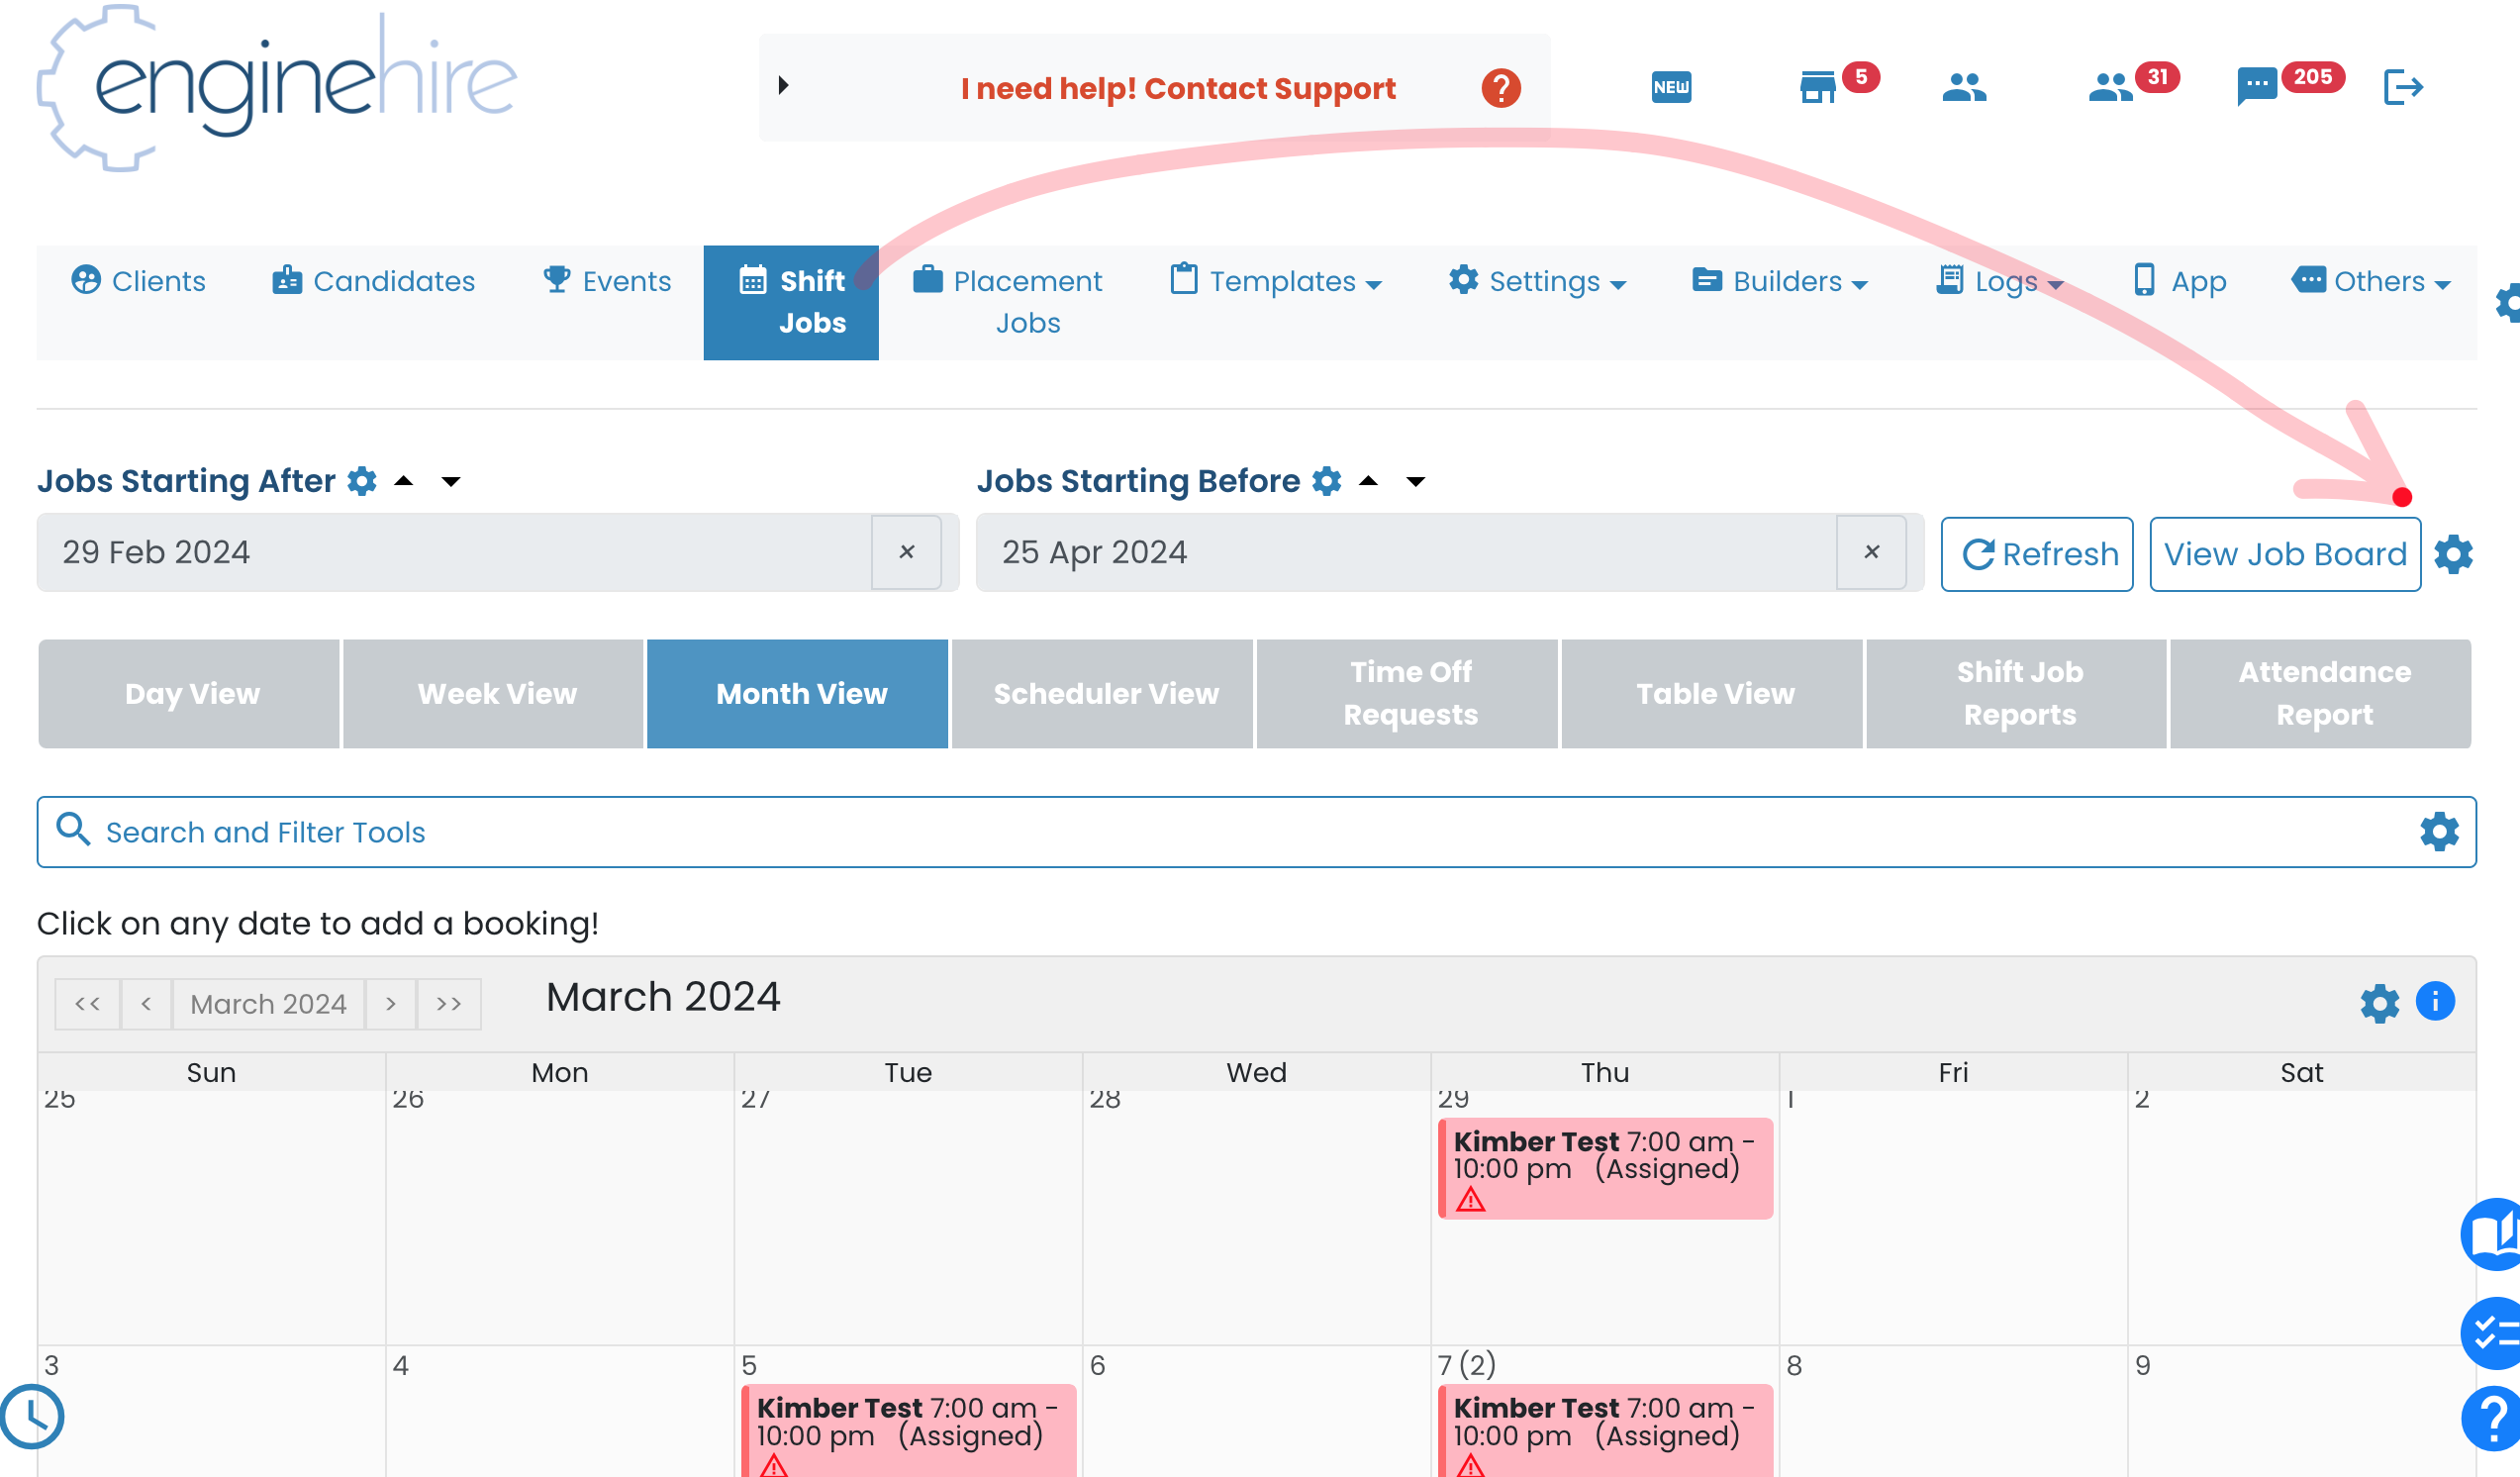This screenshot has width=2520, height=1477.
Task: Click the clock icon at bottom left
Action: (x=32, y=1416)
